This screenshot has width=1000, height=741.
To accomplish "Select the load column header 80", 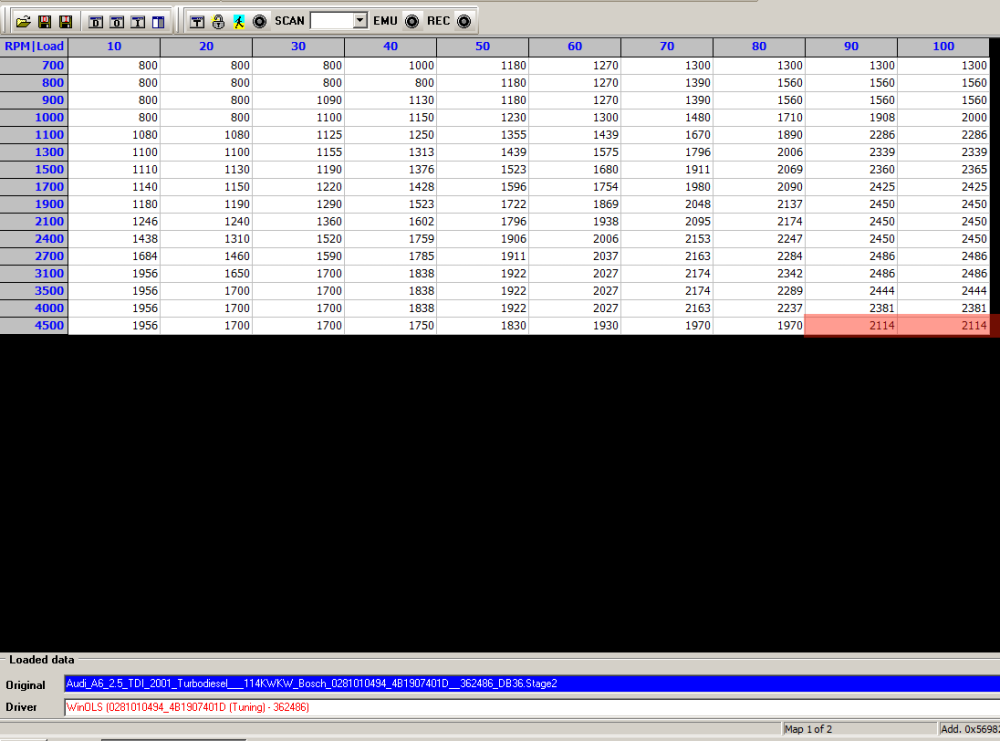I will (759, 47).
